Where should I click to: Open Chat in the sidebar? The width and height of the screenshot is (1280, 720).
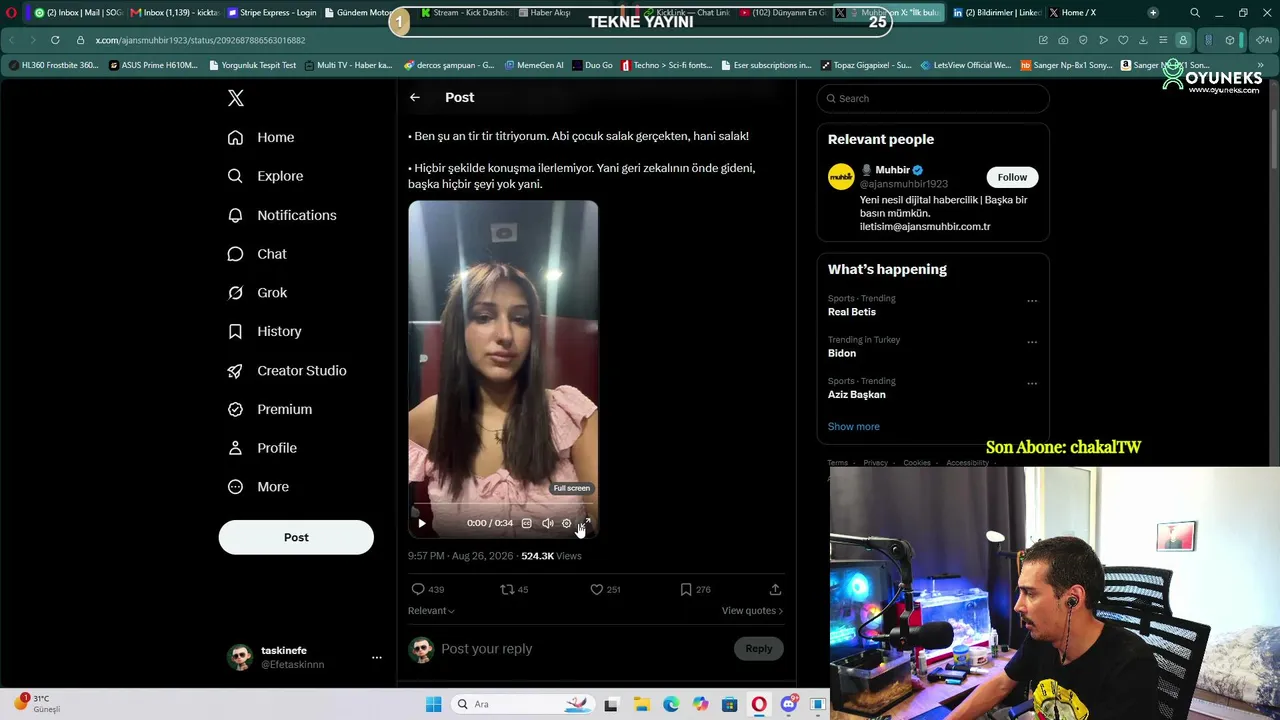(257, 254)
